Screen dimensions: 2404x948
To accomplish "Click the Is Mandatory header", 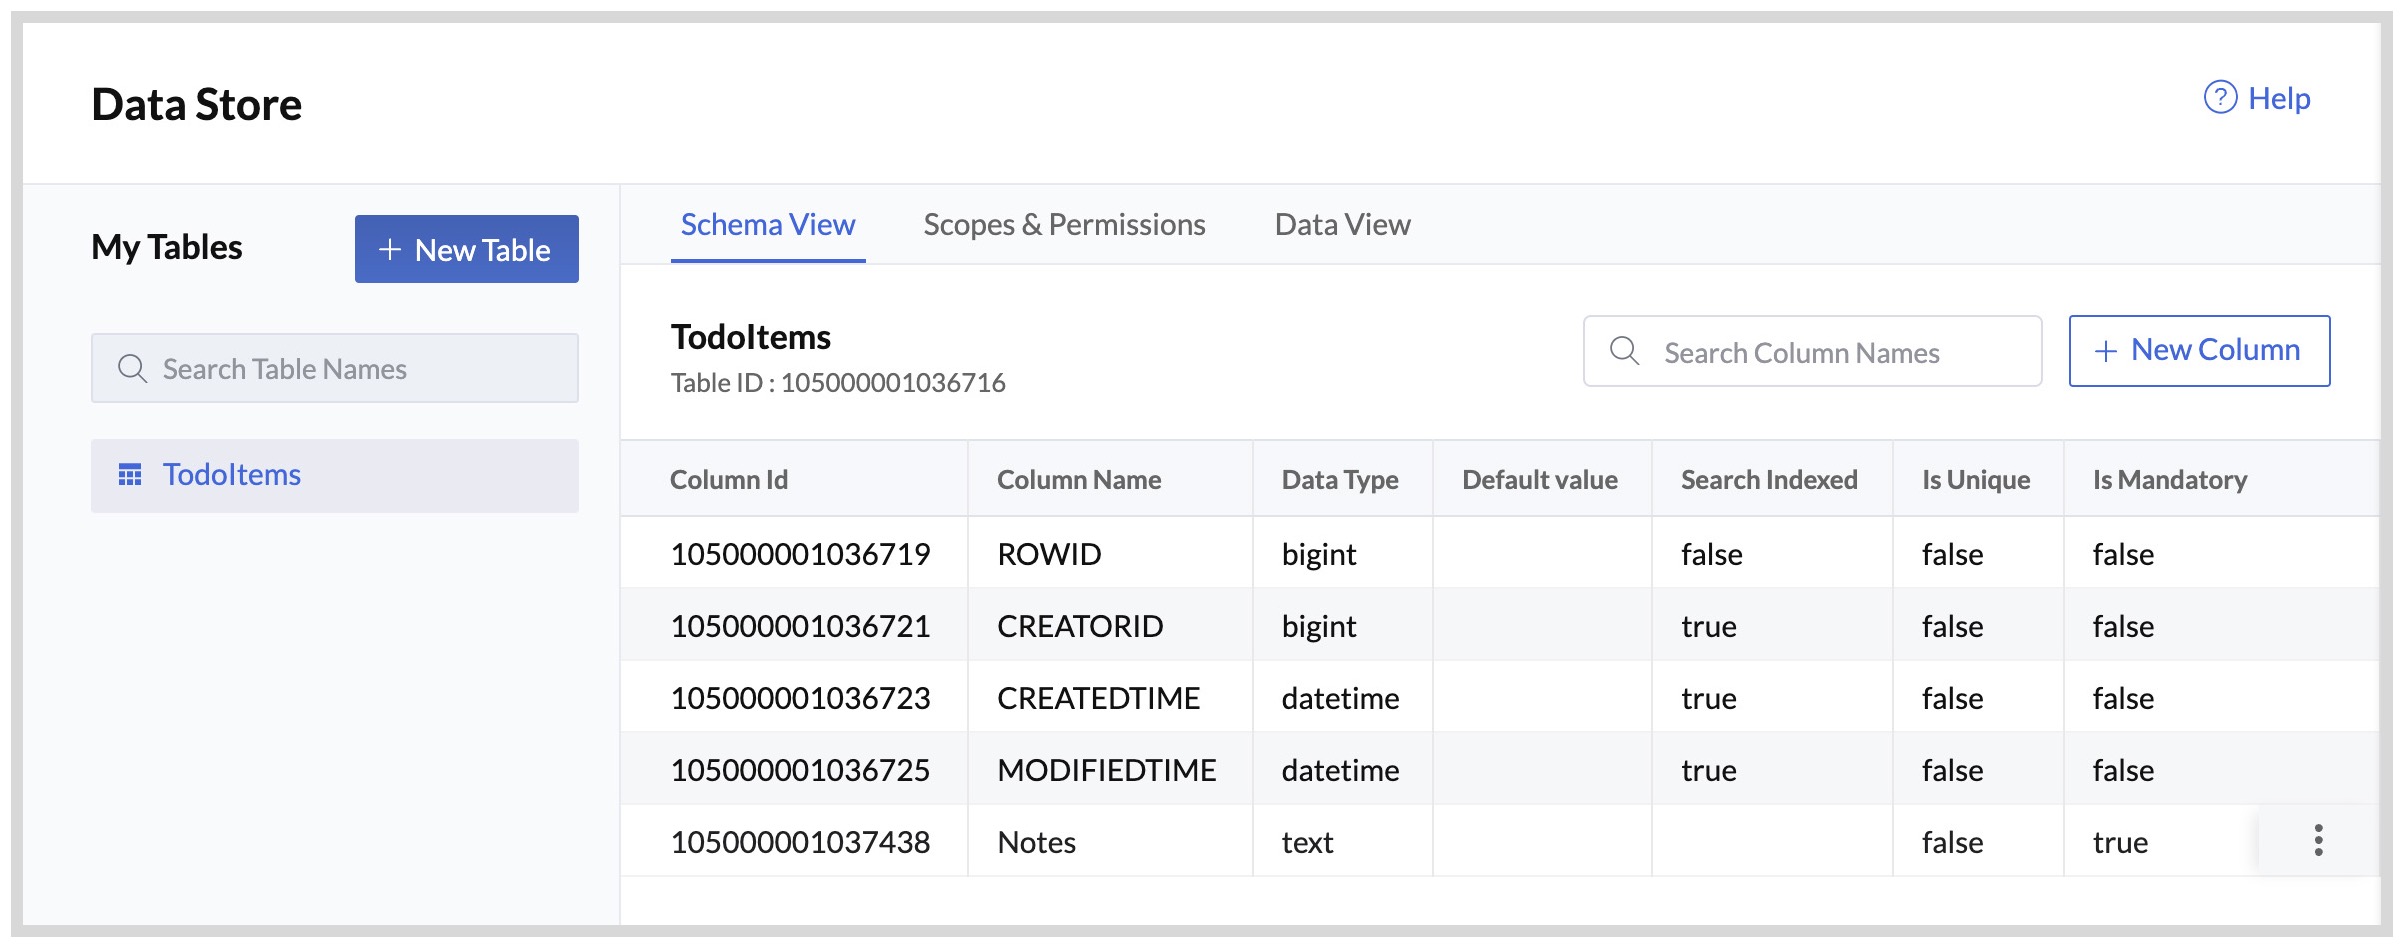I will pyautogui.click(x=2170, y=480).
